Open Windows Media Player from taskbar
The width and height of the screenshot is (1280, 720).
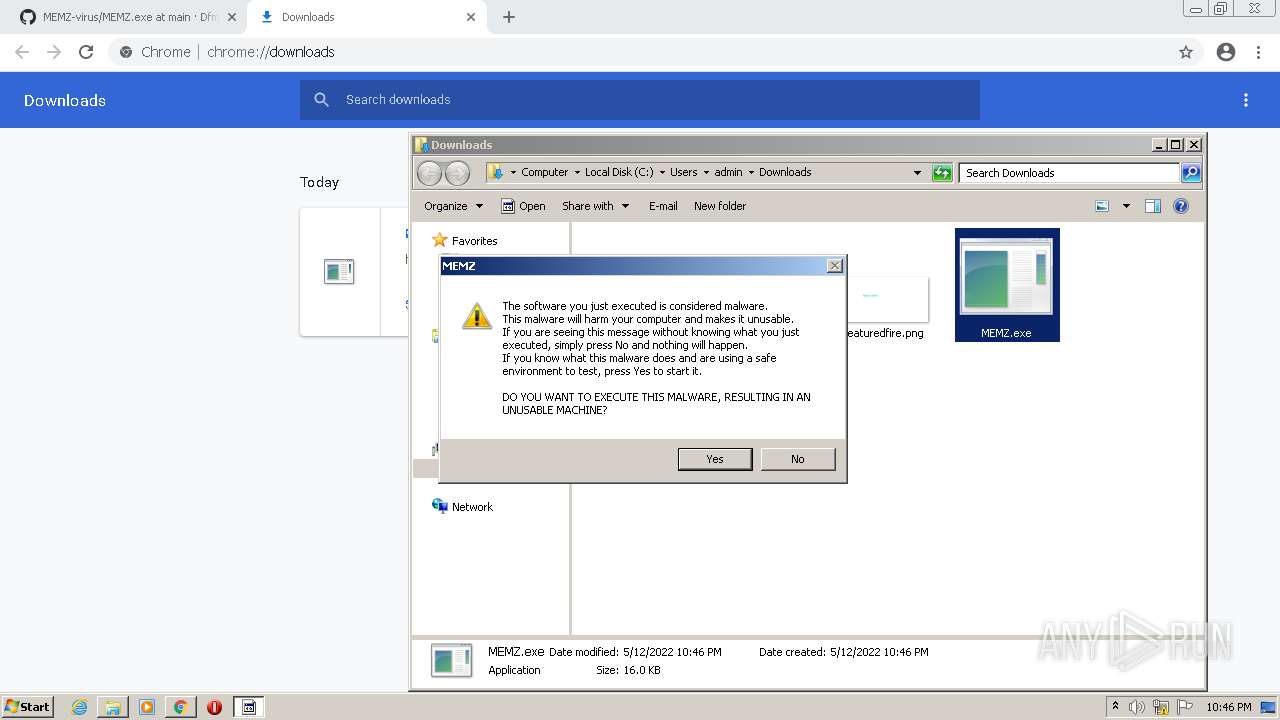pyautogui.click(x=147, y=707)
